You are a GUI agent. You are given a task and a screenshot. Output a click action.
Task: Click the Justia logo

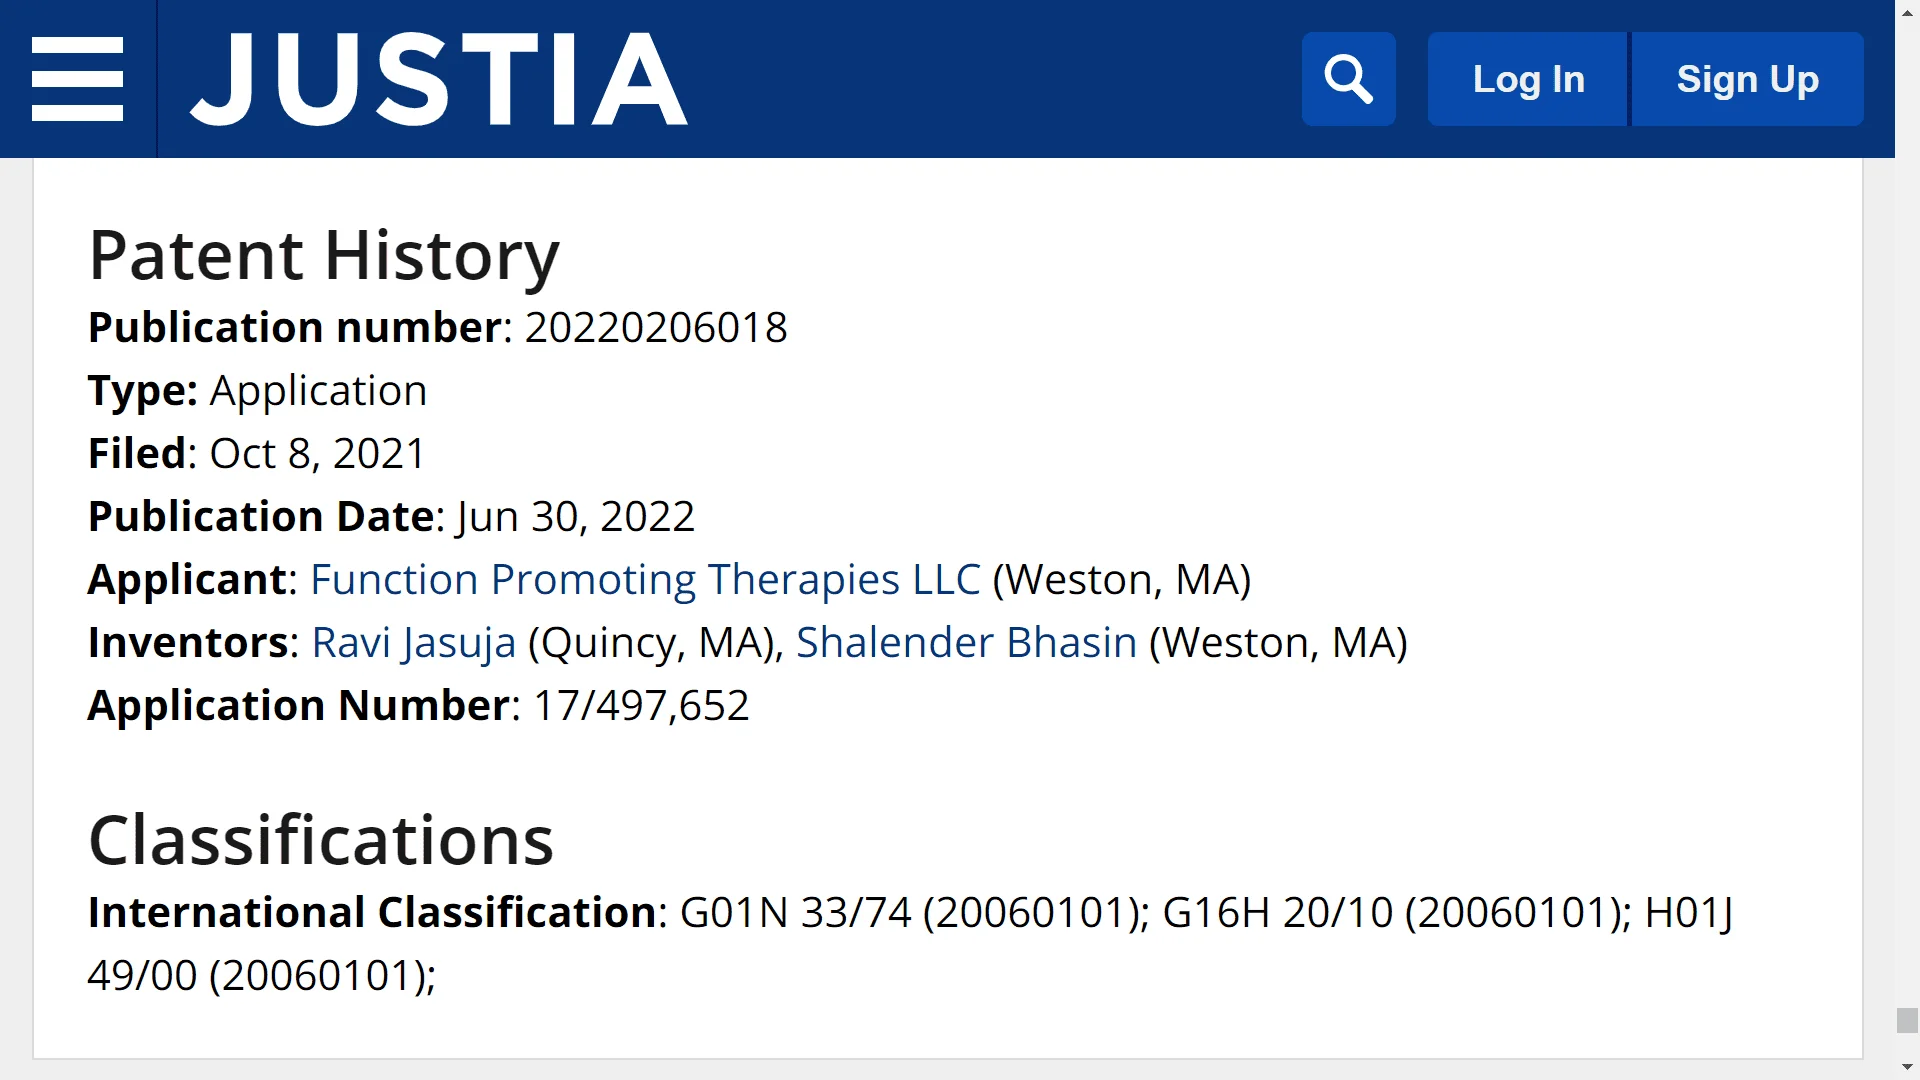(438, 79)
